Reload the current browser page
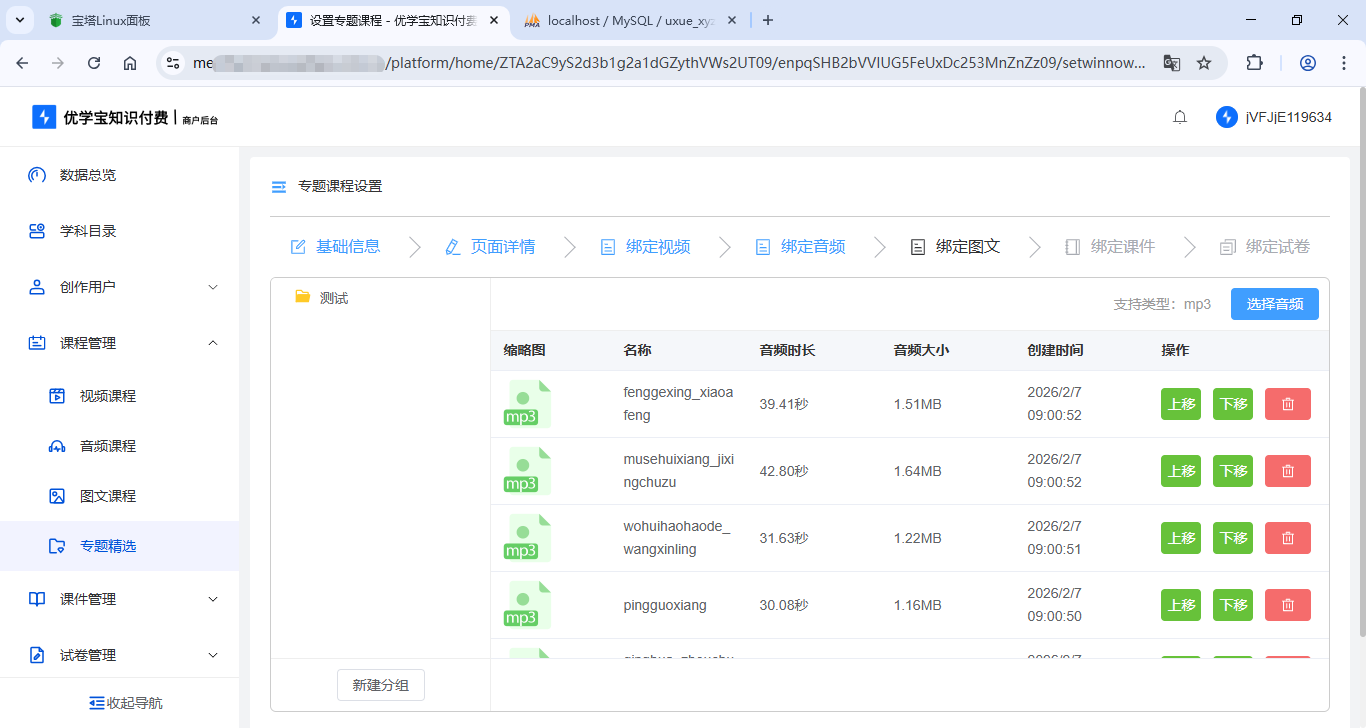 94,63
